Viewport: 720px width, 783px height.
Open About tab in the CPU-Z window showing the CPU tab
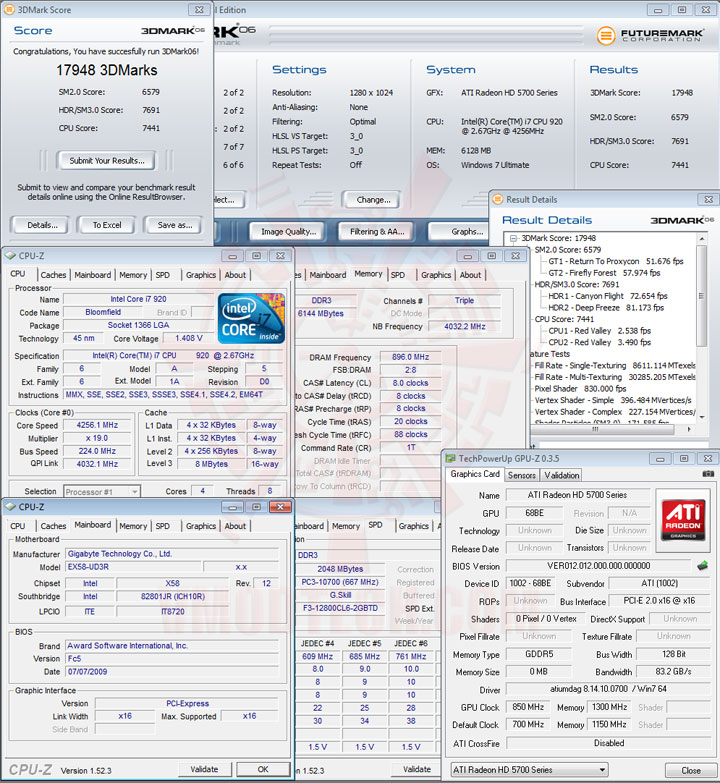point(235,275)
